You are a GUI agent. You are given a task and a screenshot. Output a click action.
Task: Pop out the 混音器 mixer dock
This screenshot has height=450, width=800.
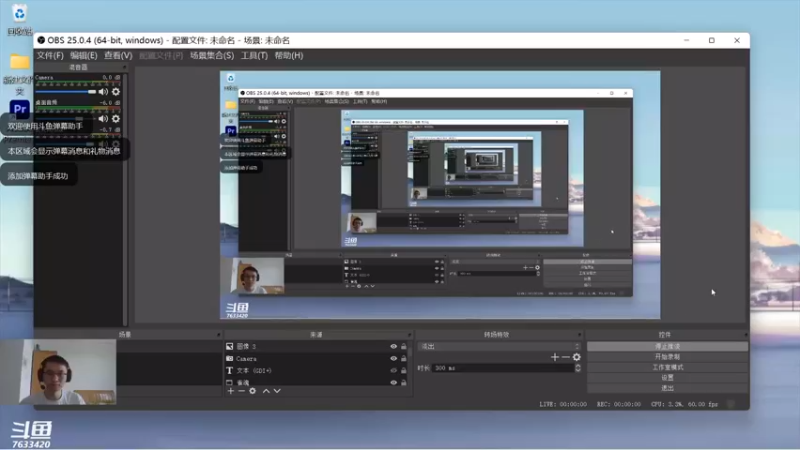[x=124, y=67]
